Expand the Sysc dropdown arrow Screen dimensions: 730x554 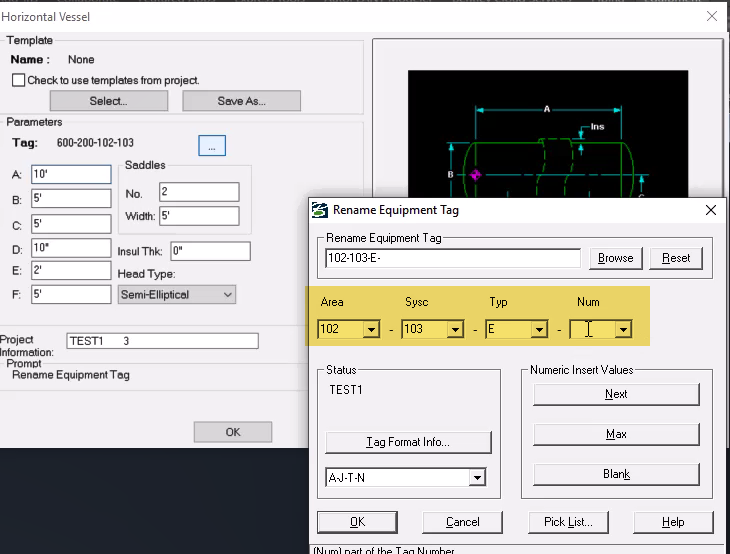click(x=455, y=330)
